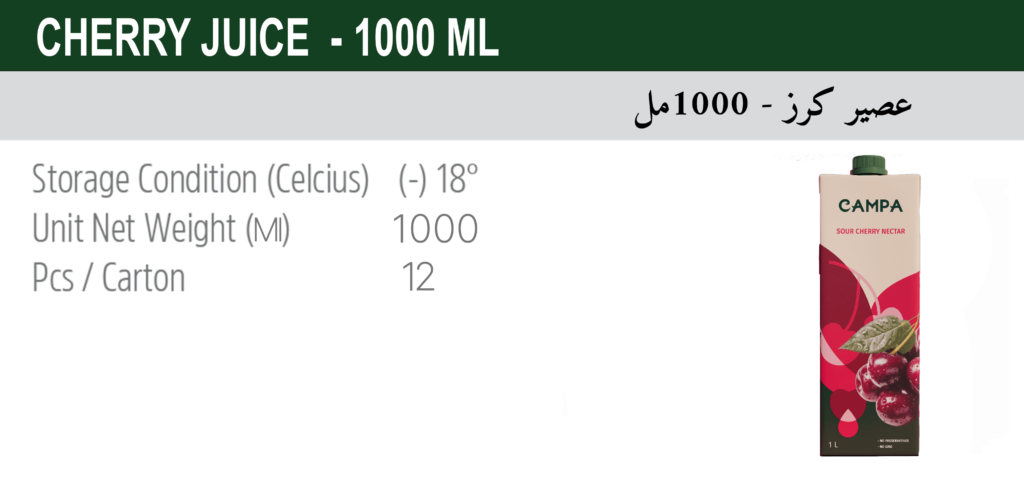Click the 1 L marking on carton
The image size is (1024, 477).
(833, 446)
